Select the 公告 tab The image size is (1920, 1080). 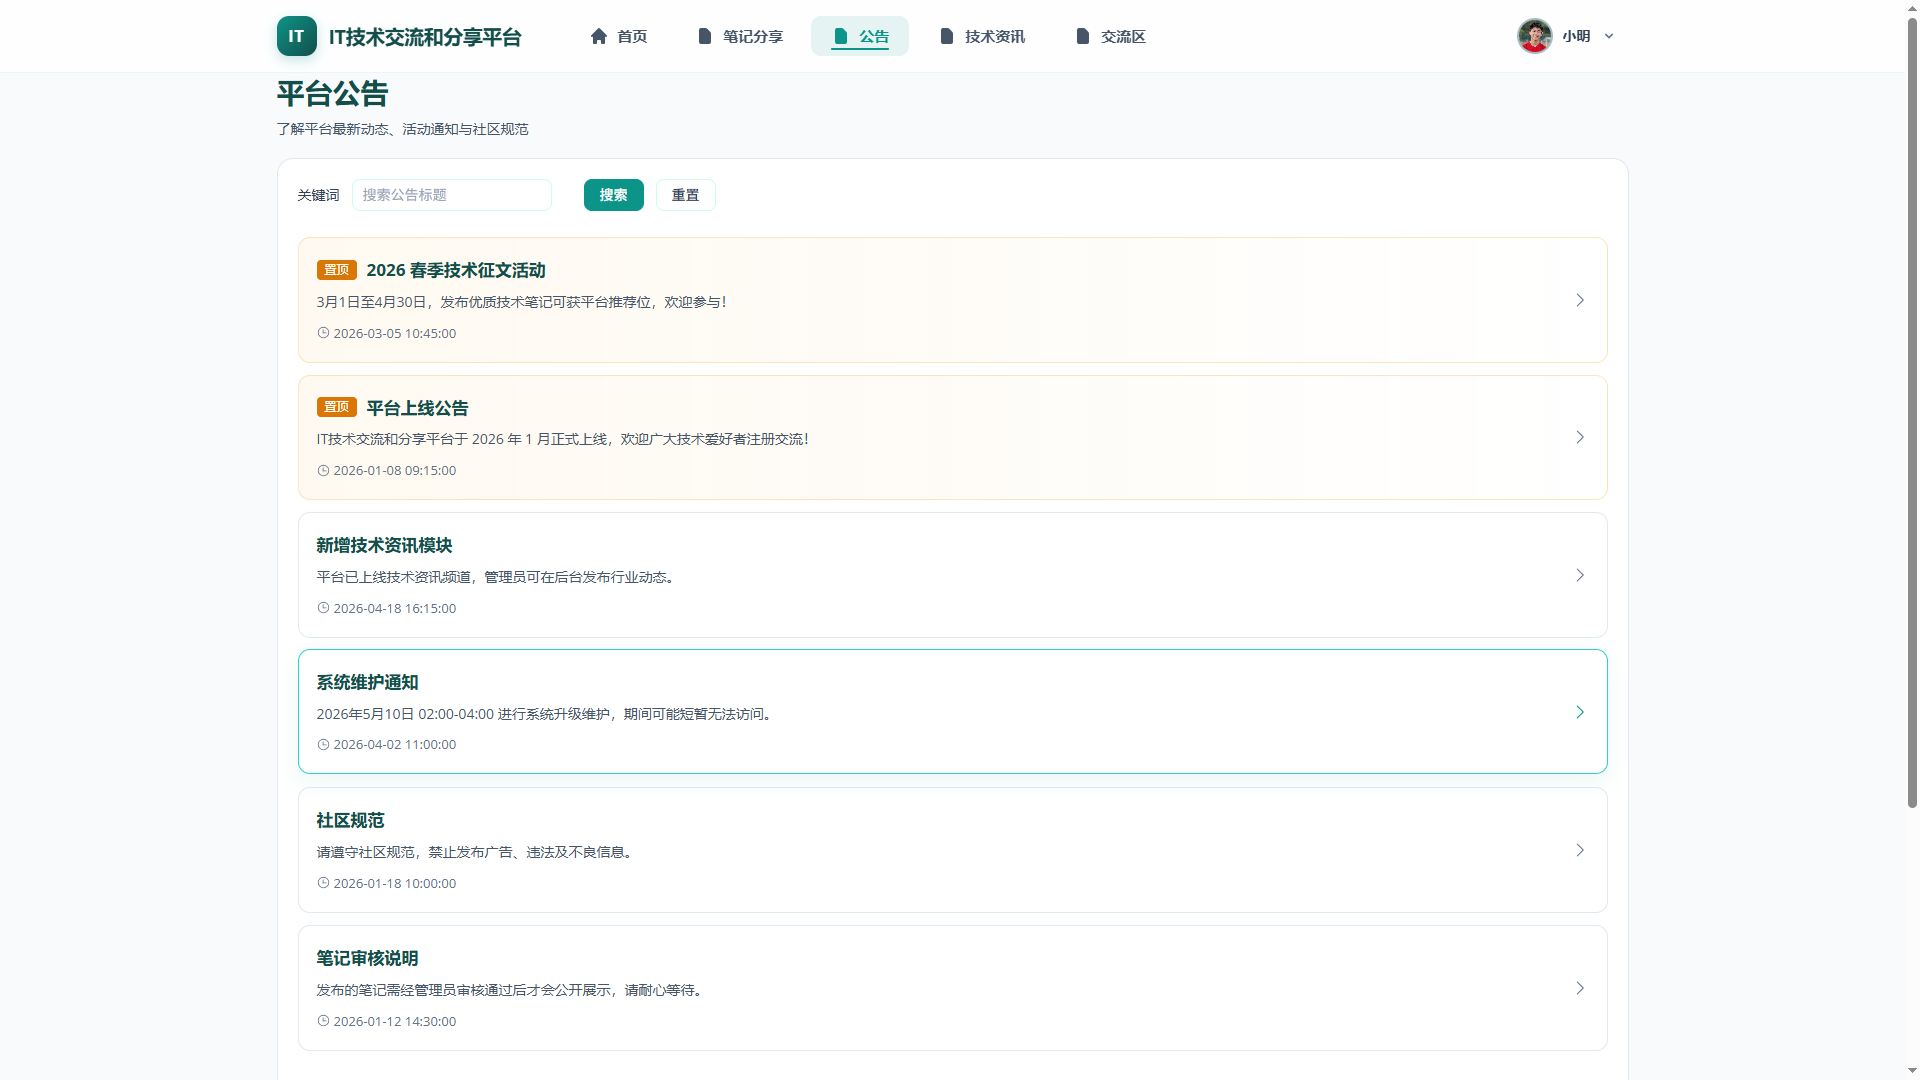pyautogui.click(x=860, y=36)
